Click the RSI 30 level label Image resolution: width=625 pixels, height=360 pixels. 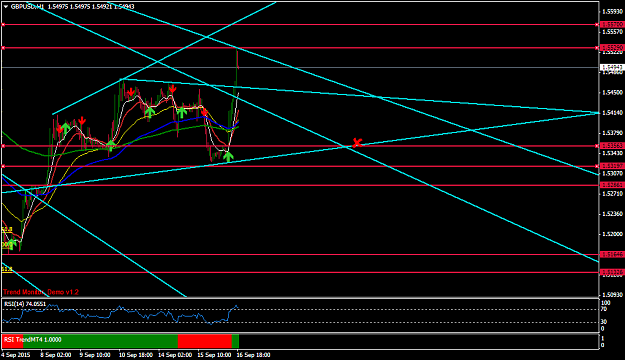pos(603,322)
